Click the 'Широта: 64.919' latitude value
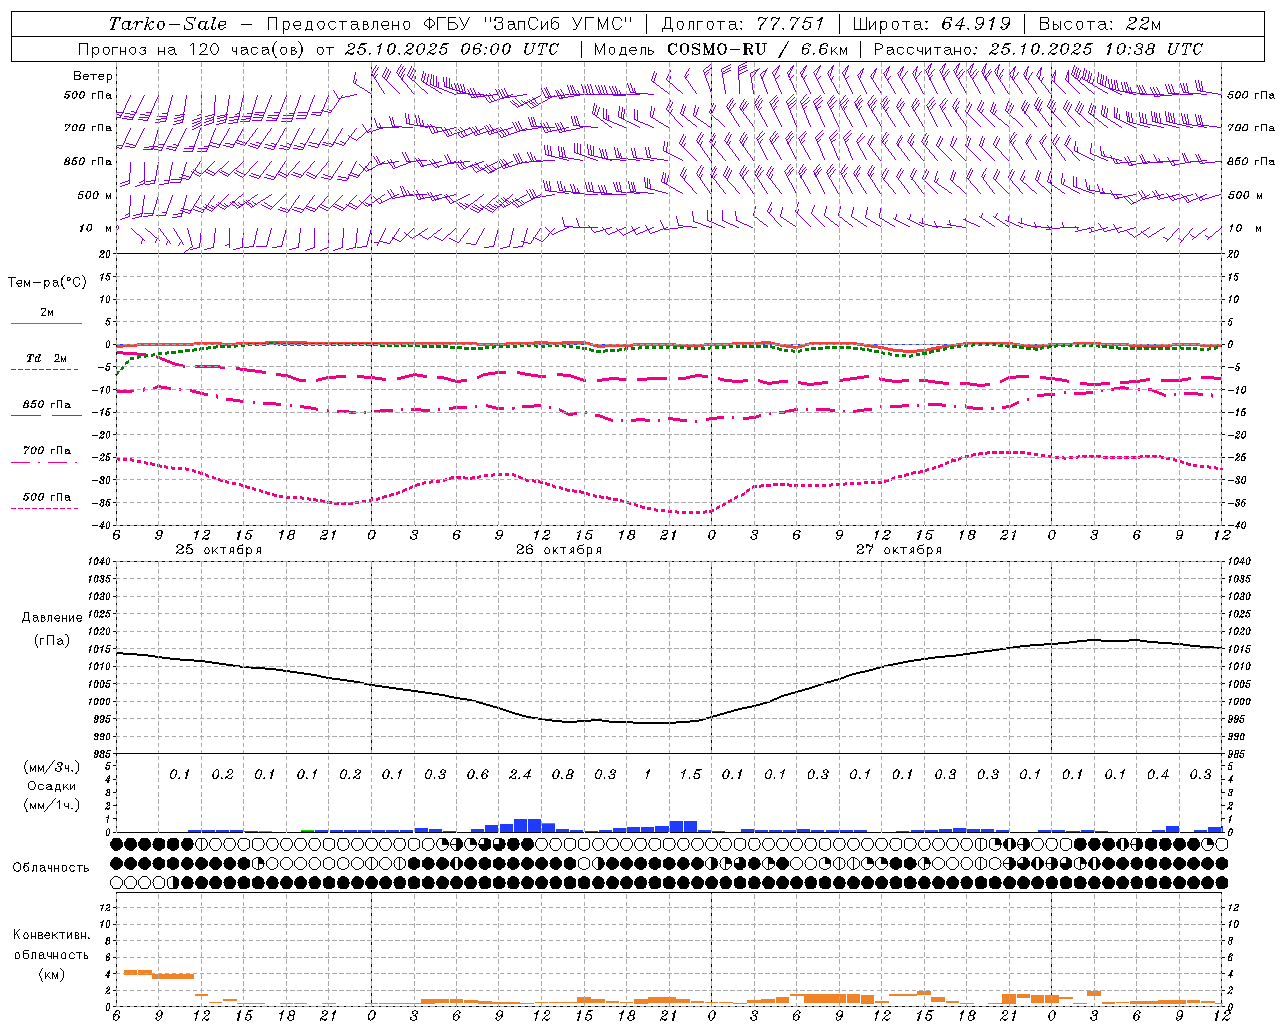Image resolution: width=1280 pixels, height=1024 pixels. [x=932, y=24]
